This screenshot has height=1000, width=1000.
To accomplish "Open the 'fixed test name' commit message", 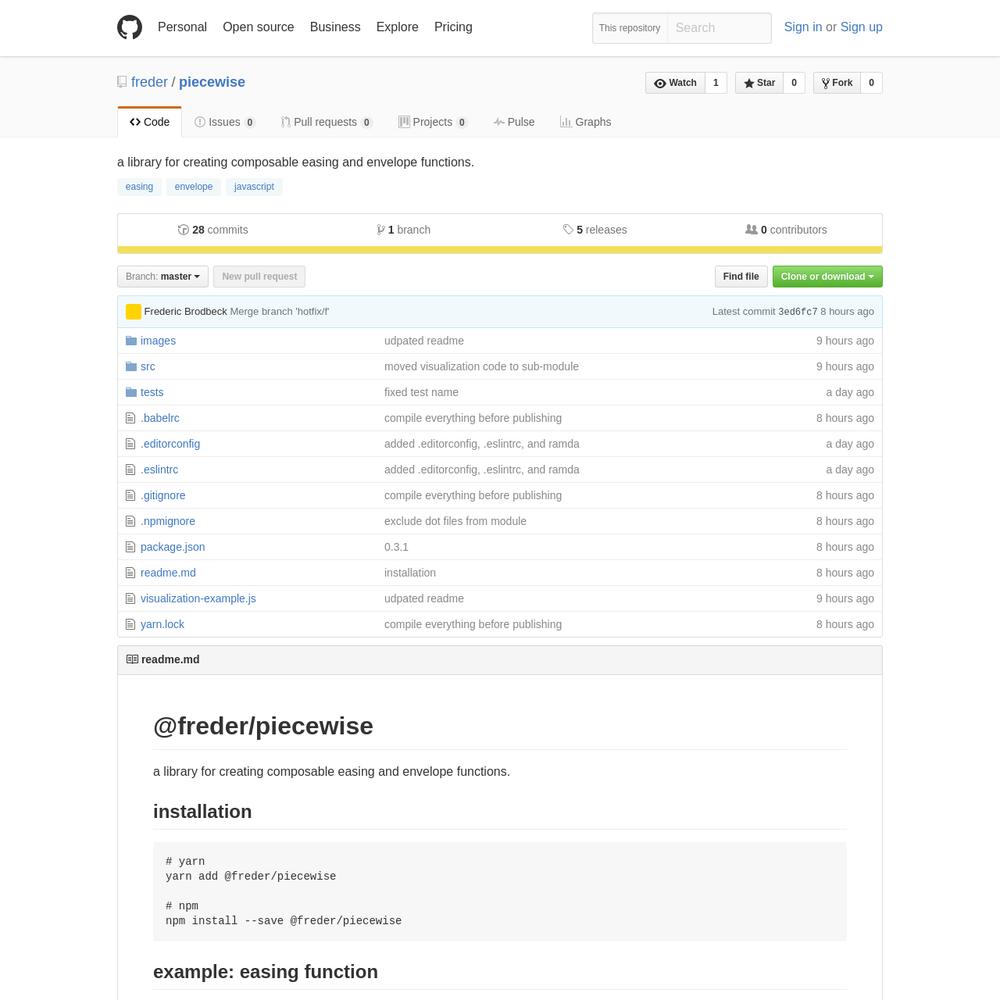I will pos(421,392).
